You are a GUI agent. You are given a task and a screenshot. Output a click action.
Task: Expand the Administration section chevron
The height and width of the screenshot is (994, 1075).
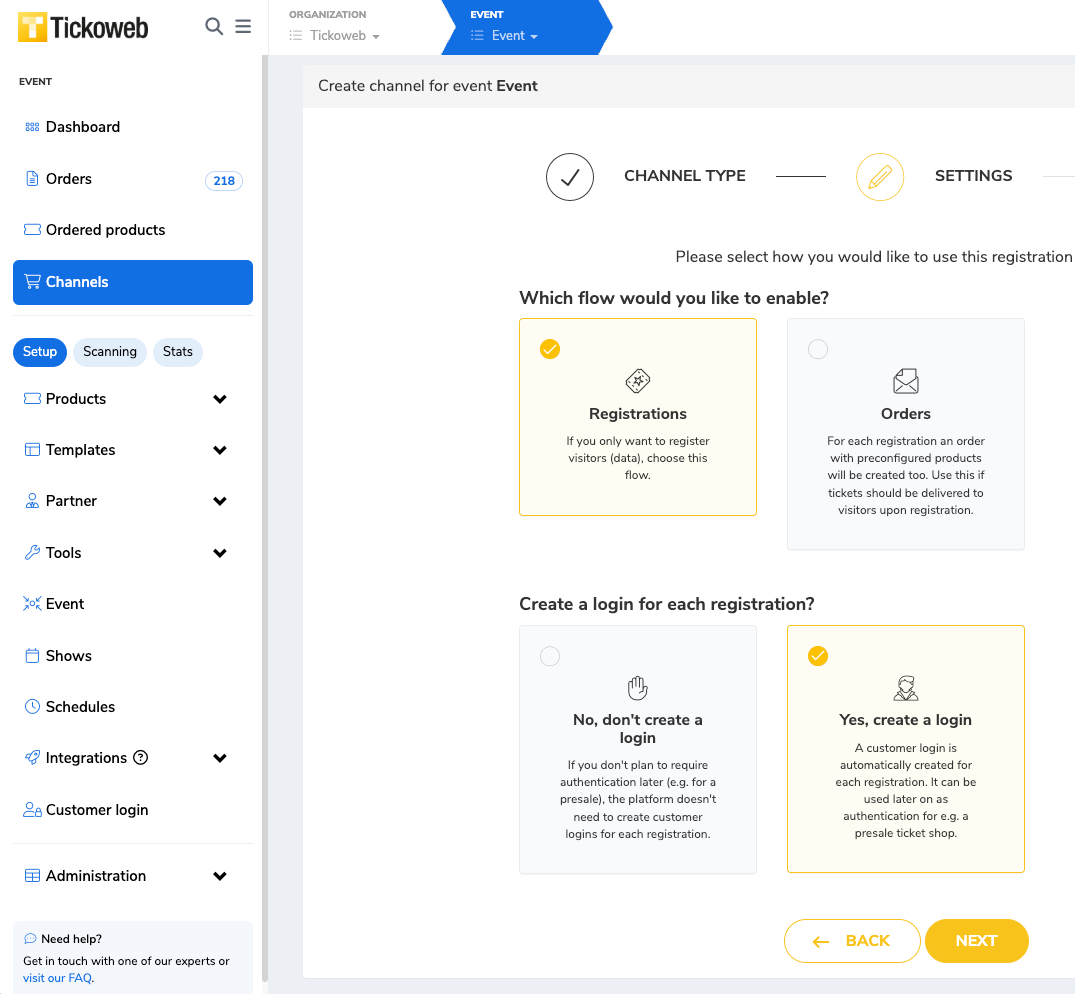[x=220, y=876]
